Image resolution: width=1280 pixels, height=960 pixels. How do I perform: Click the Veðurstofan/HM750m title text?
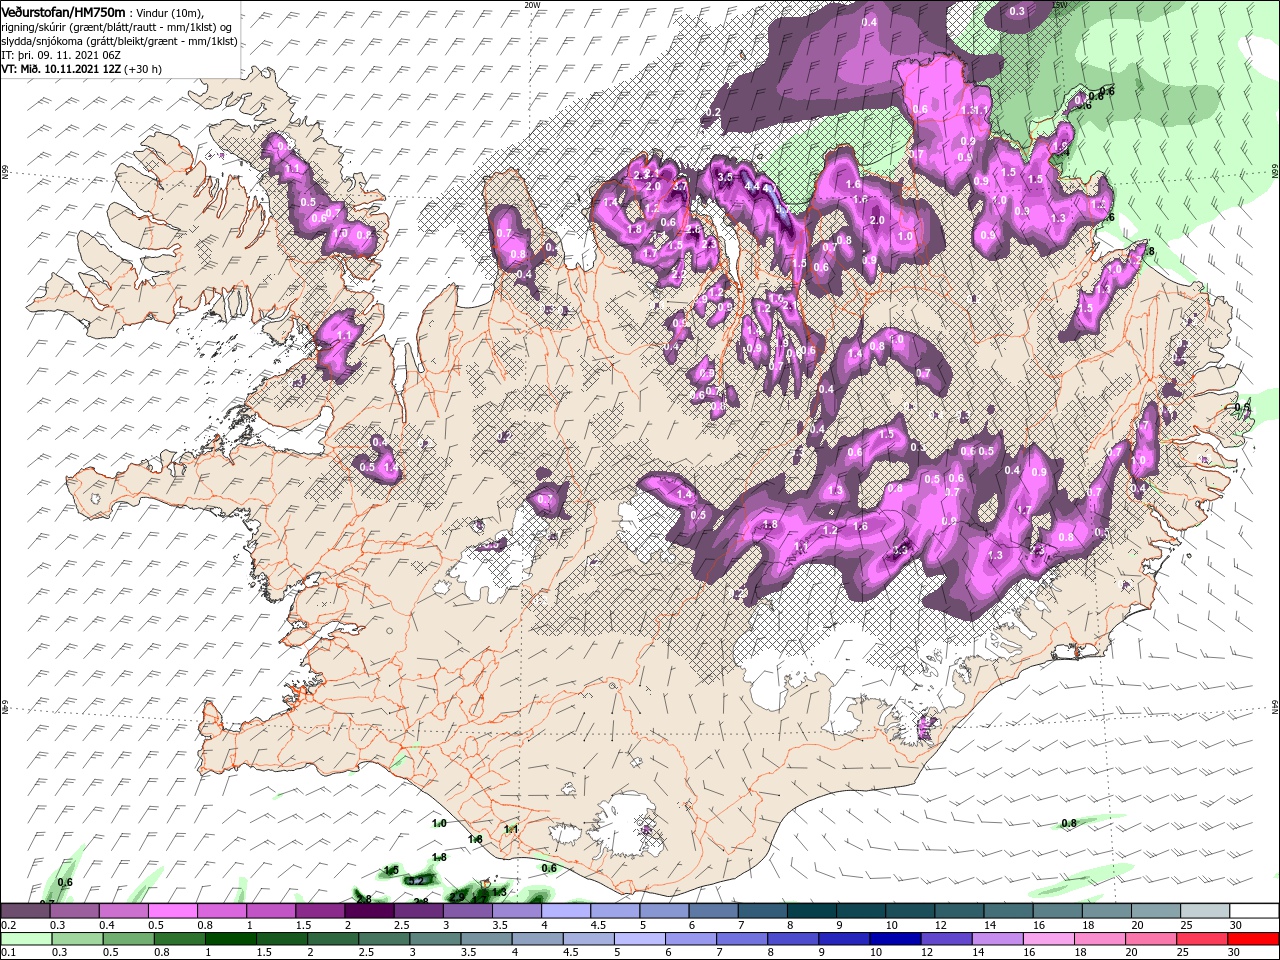coord(65,11)
